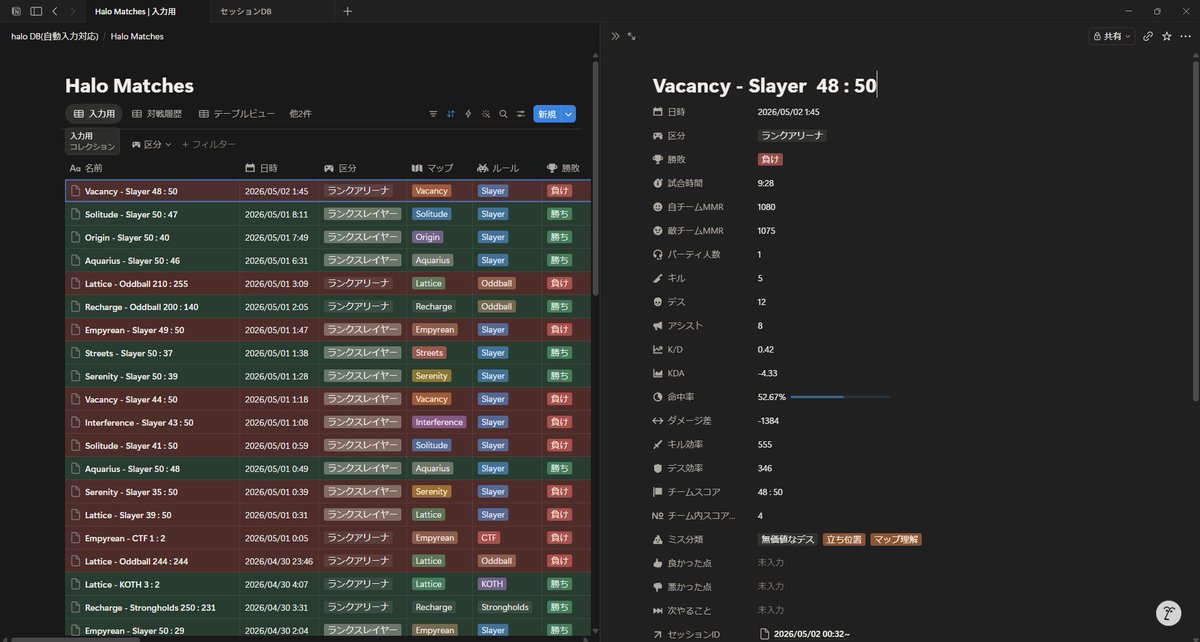Switch to 入力用 view tab
Screen dimensions: 1200x642
click(x=94, y=114)
